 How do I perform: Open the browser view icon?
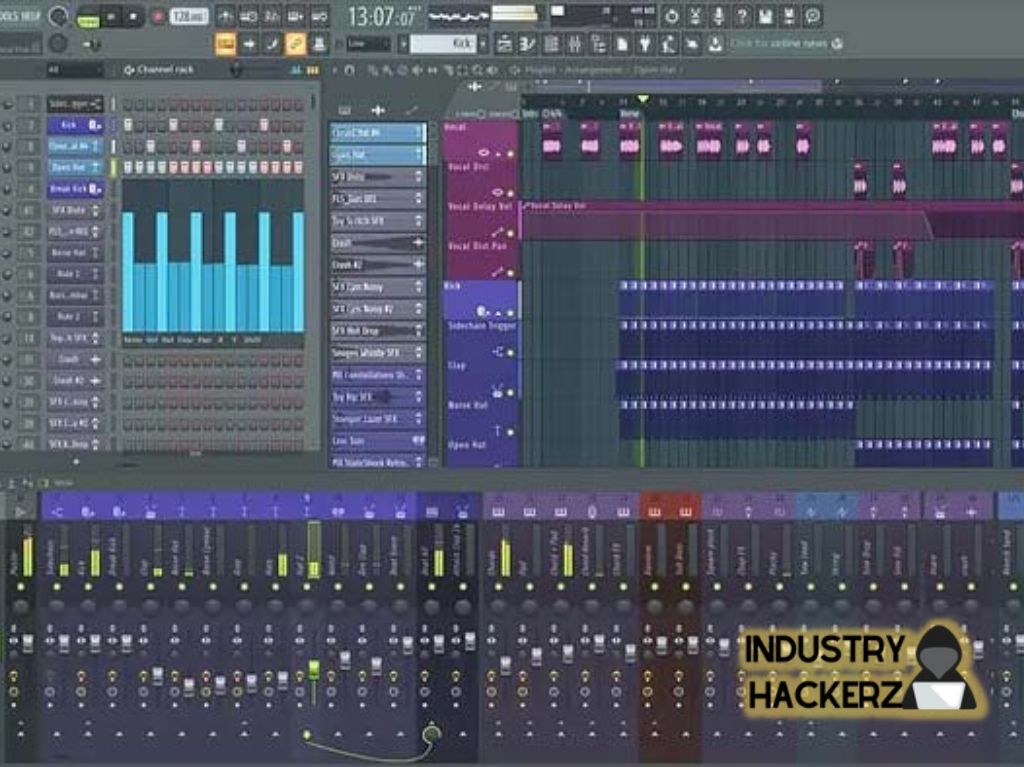tap(598, 44)
